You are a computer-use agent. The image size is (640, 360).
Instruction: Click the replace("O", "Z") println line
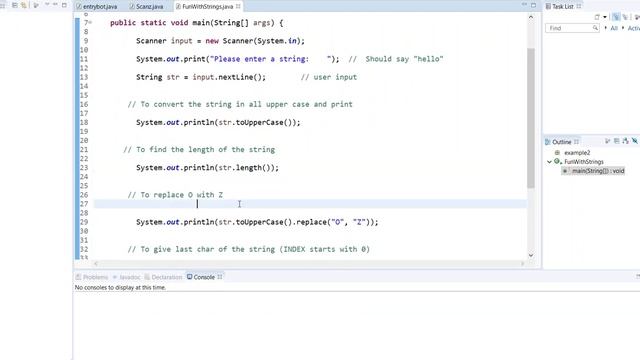[257, 222]
